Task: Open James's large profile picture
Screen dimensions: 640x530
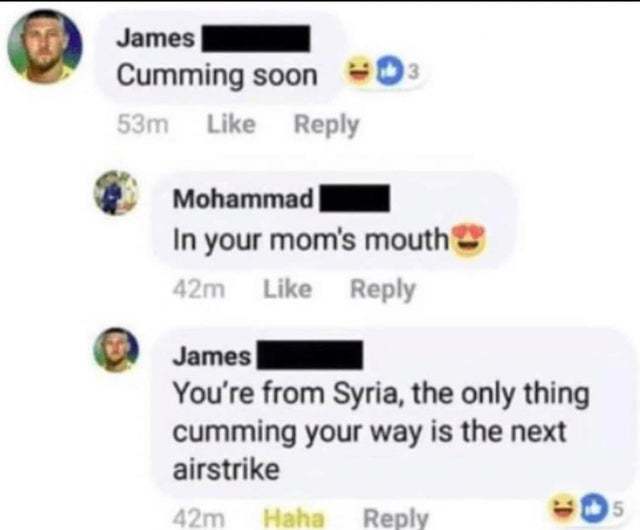Action: (x=44, y=47)
